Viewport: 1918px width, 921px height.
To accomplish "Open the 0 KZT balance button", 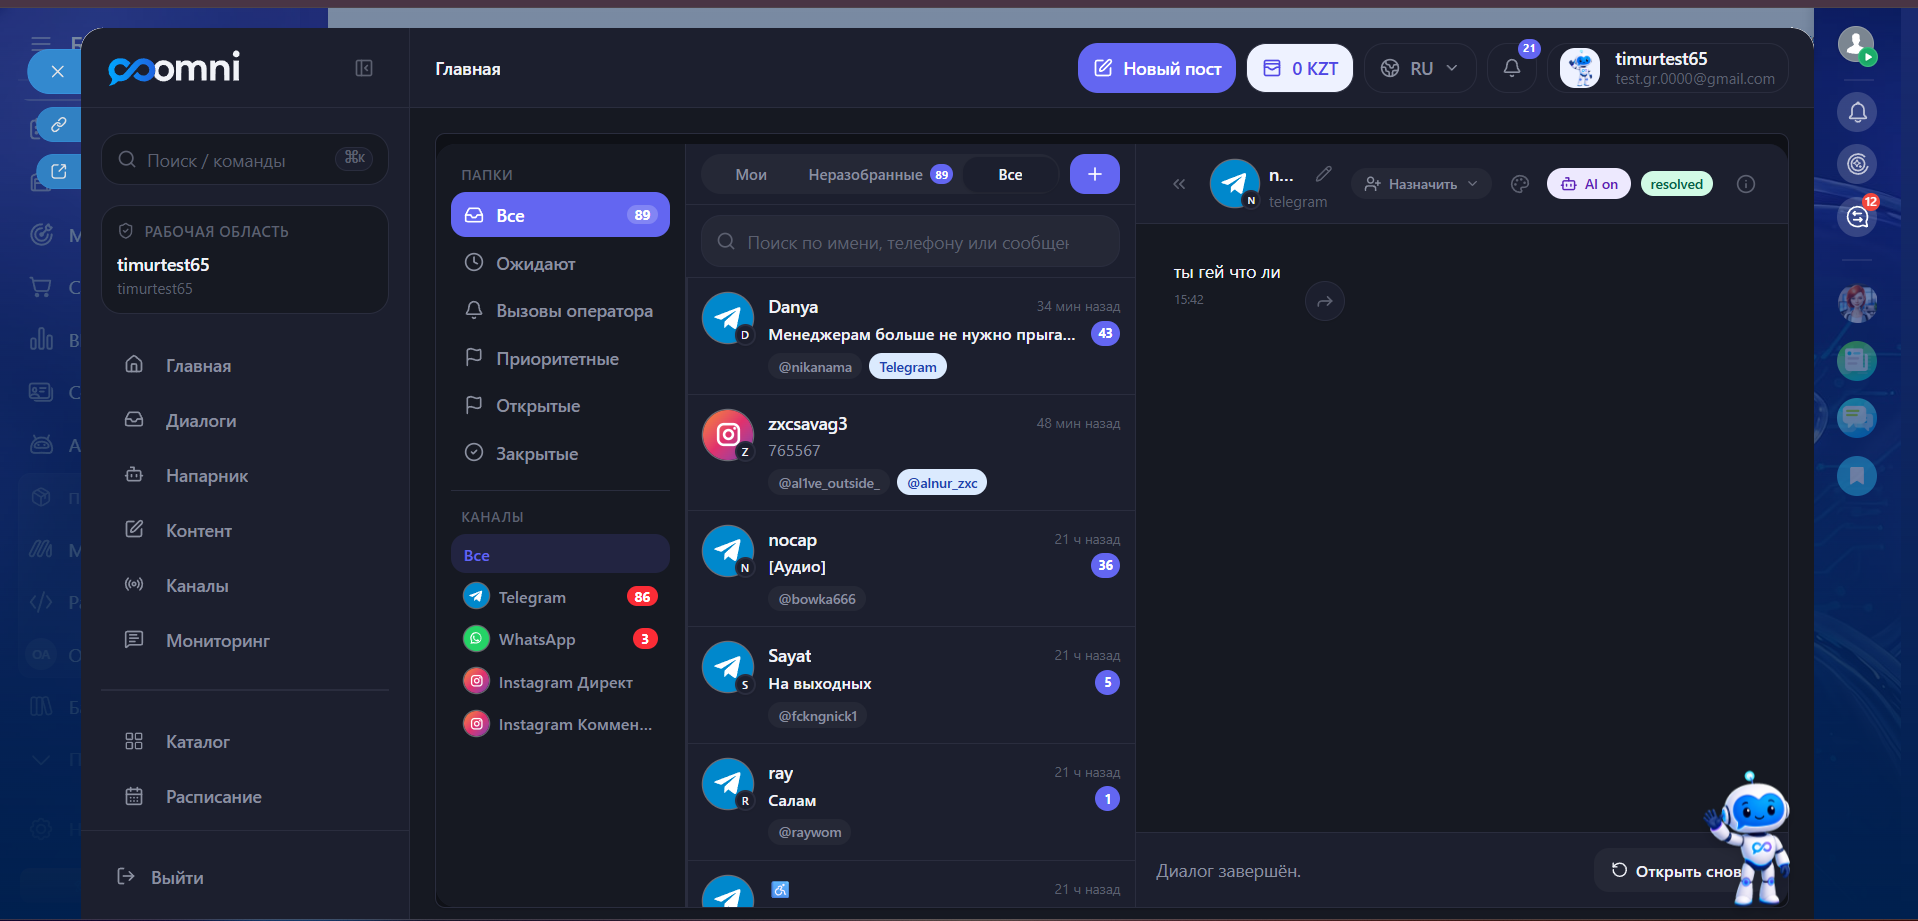I will coord(1300,68).
